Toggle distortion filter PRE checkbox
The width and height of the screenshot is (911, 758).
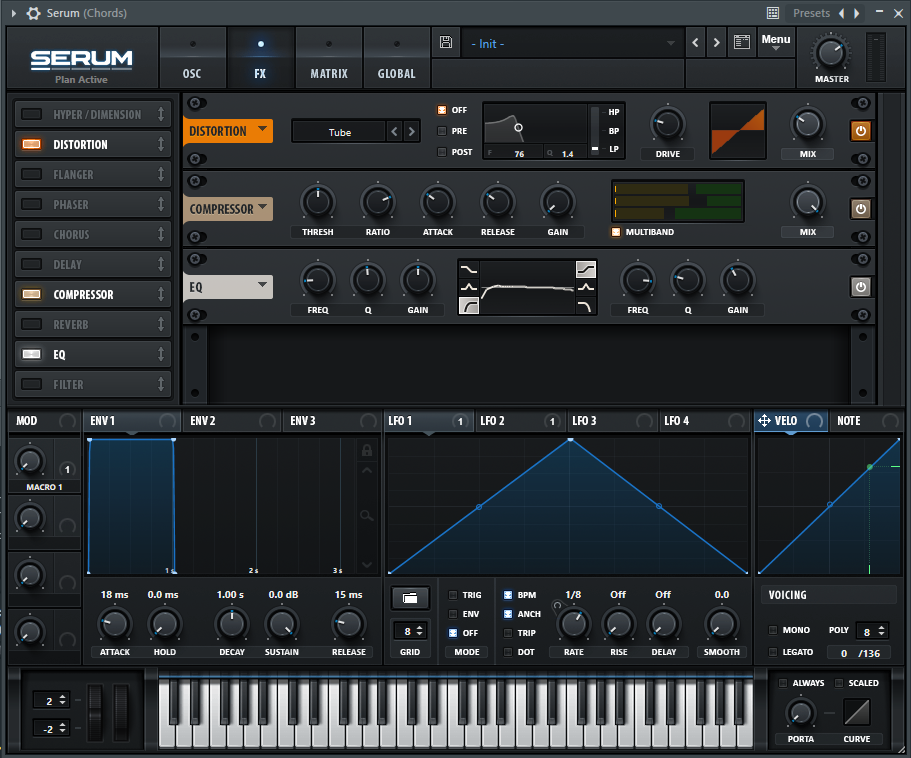tap(442, 131)
